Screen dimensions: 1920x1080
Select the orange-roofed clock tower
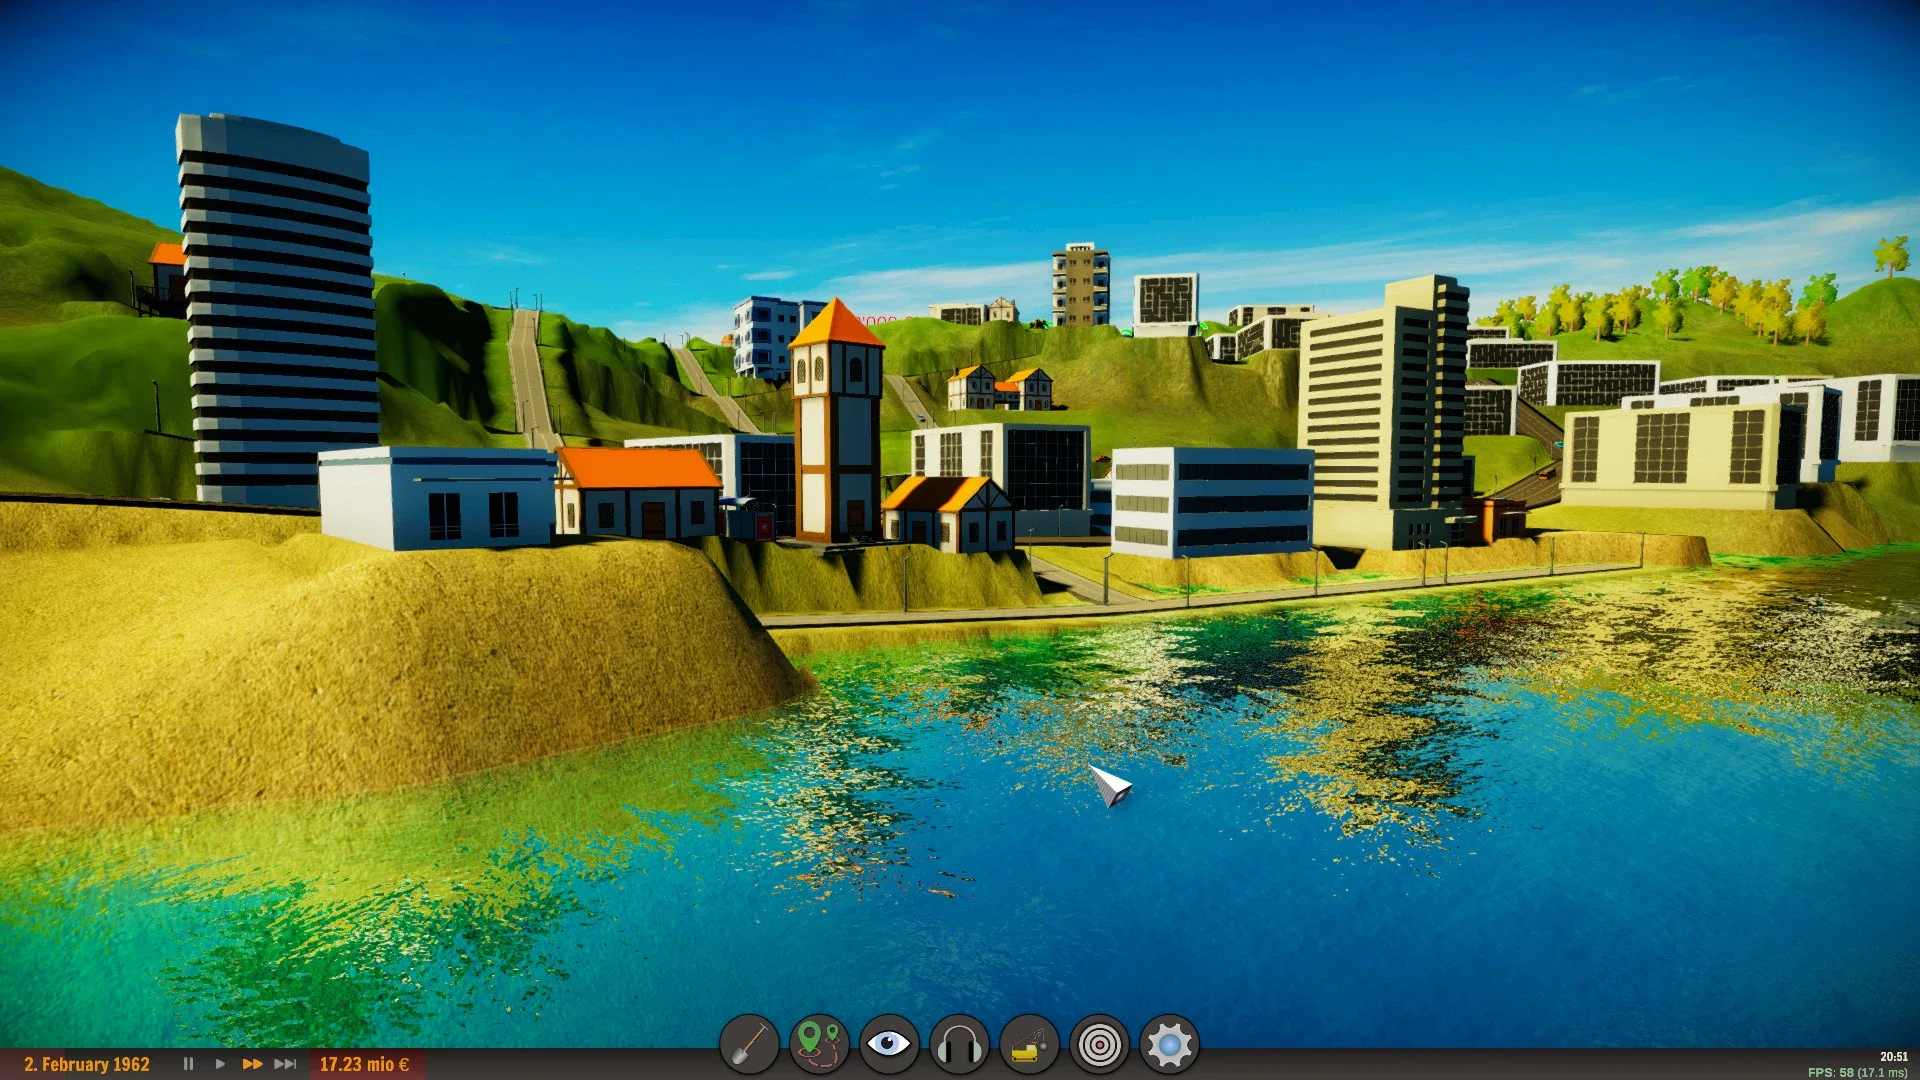click(x=836, y=420)
